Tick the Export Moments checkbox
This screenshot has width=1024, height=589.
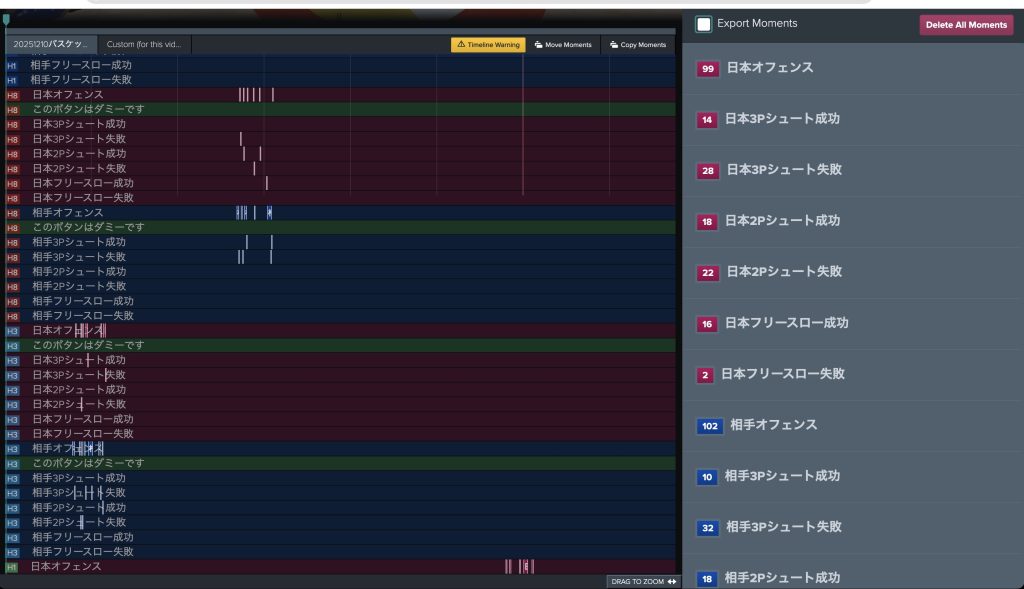(704, 24)
